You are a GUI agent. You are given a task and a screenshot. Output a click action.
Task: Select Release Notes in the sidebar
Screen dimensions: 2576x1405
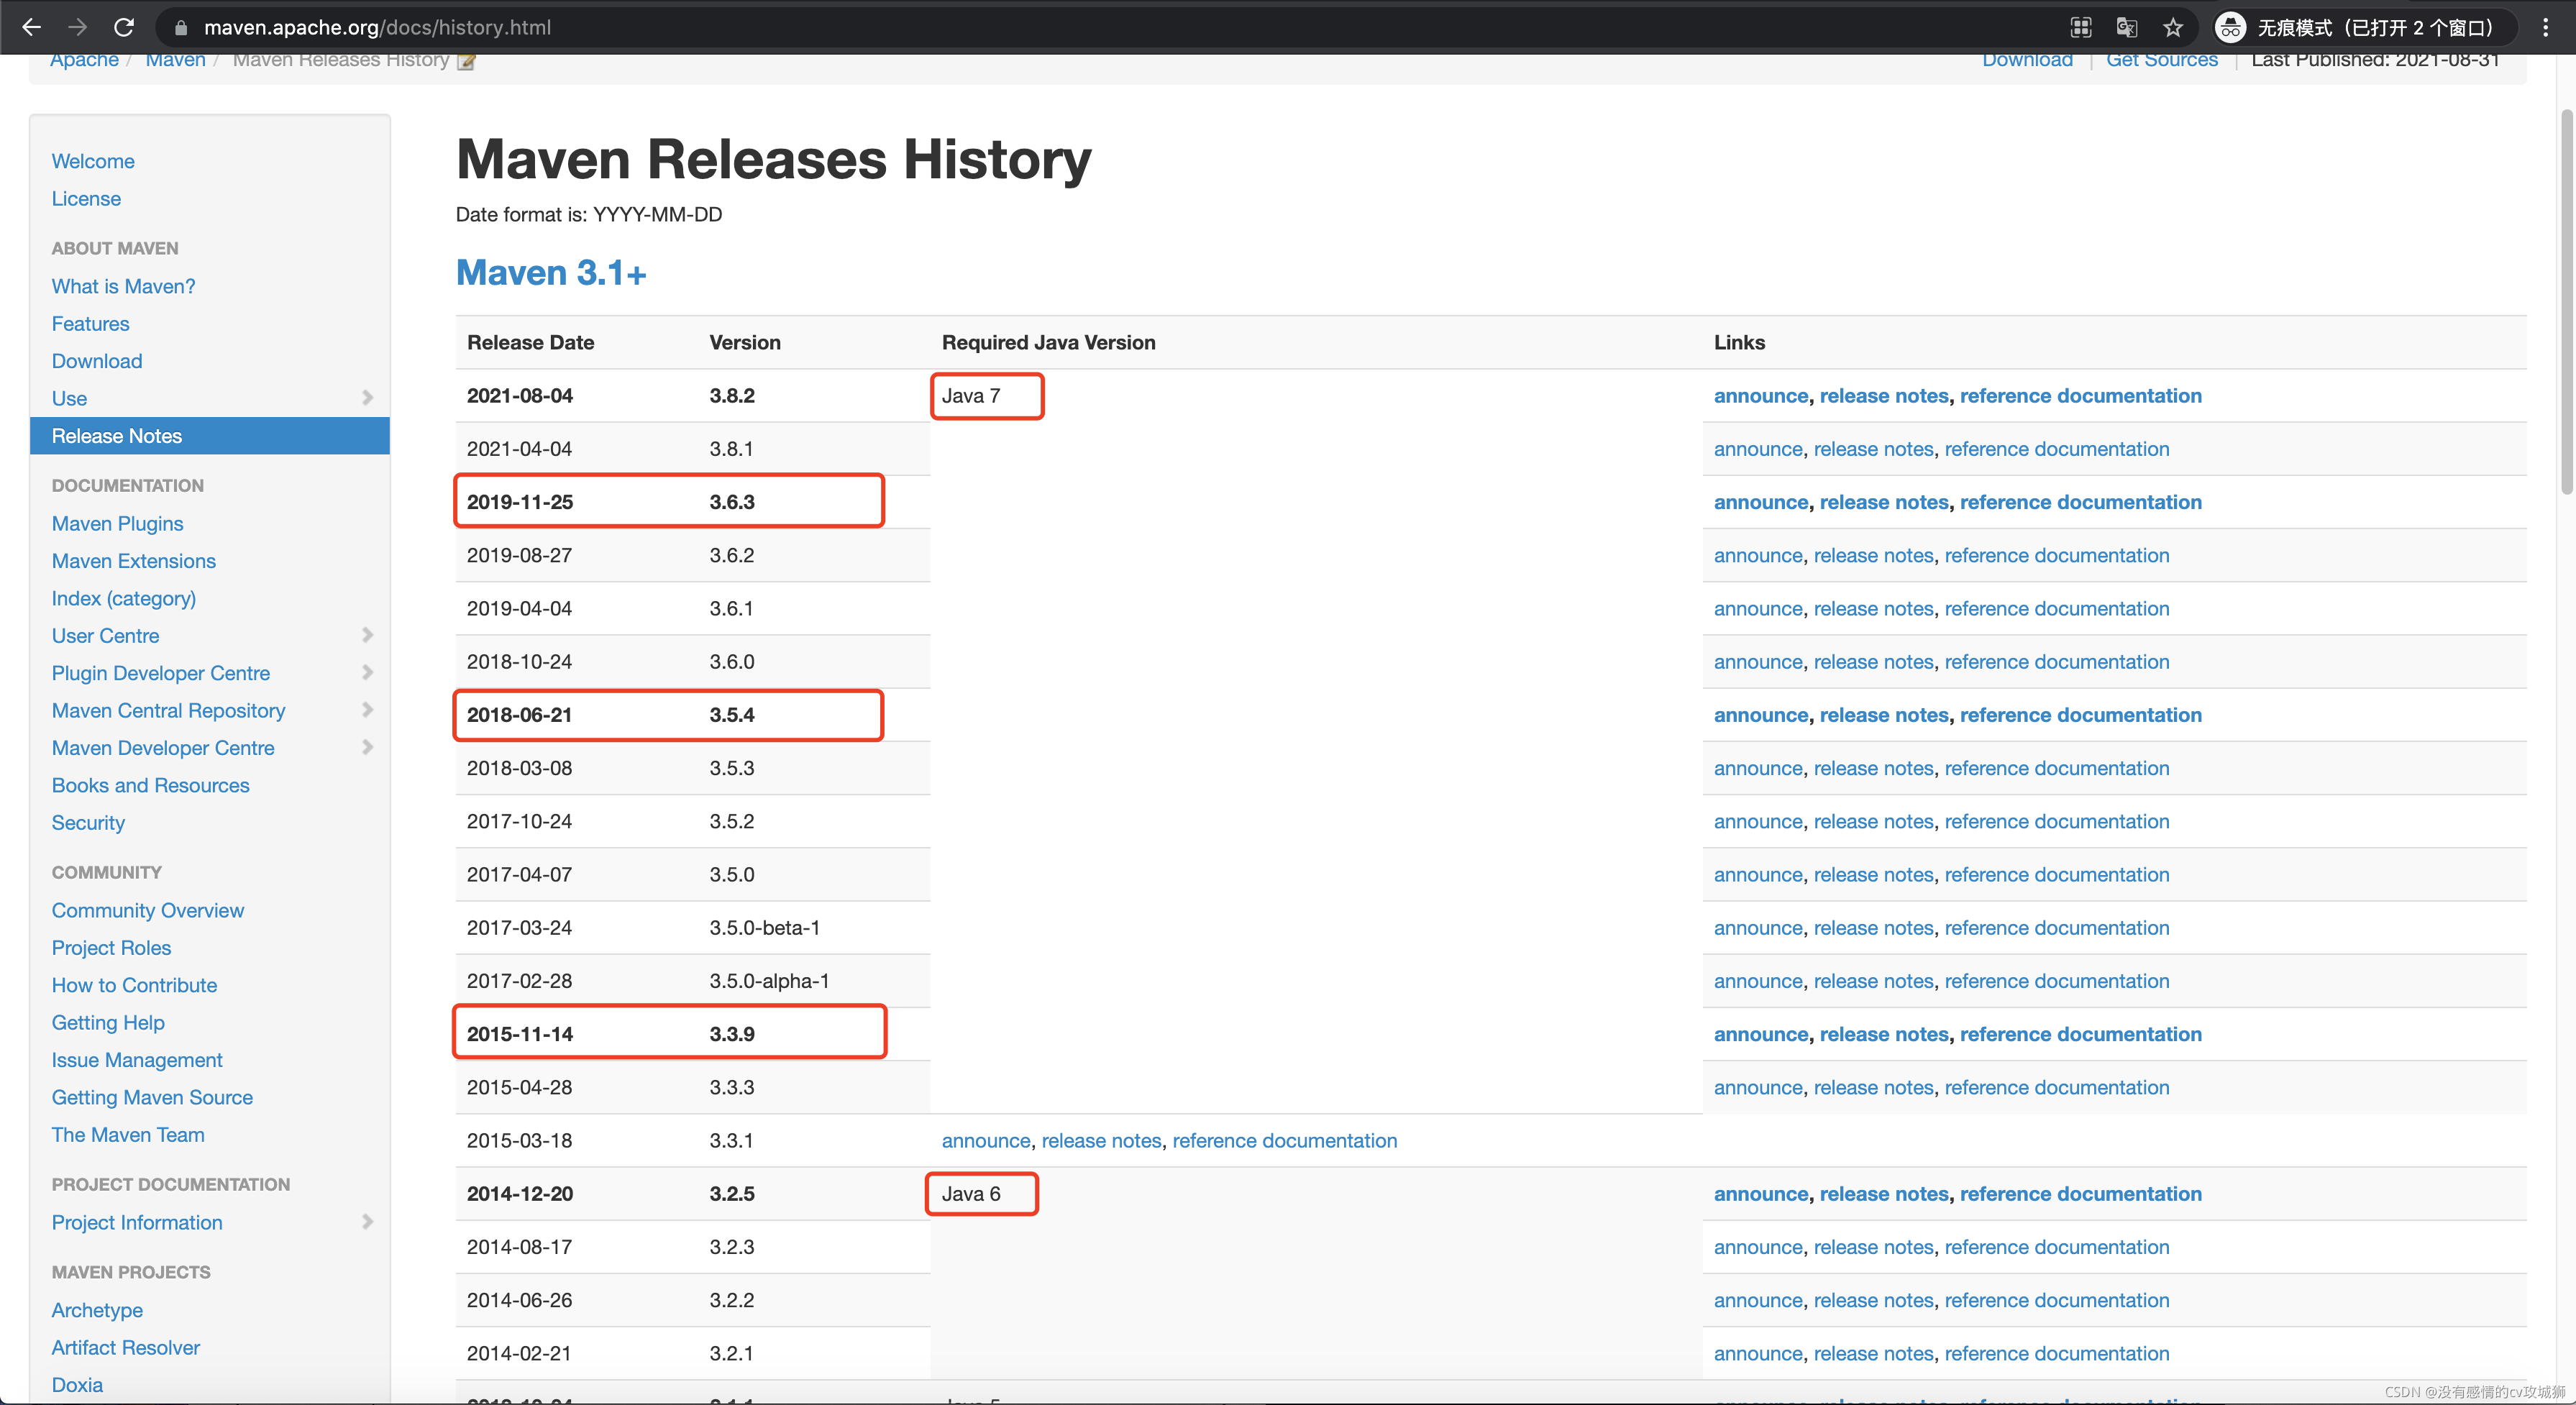pyautogui.click(x=210, y=436)
